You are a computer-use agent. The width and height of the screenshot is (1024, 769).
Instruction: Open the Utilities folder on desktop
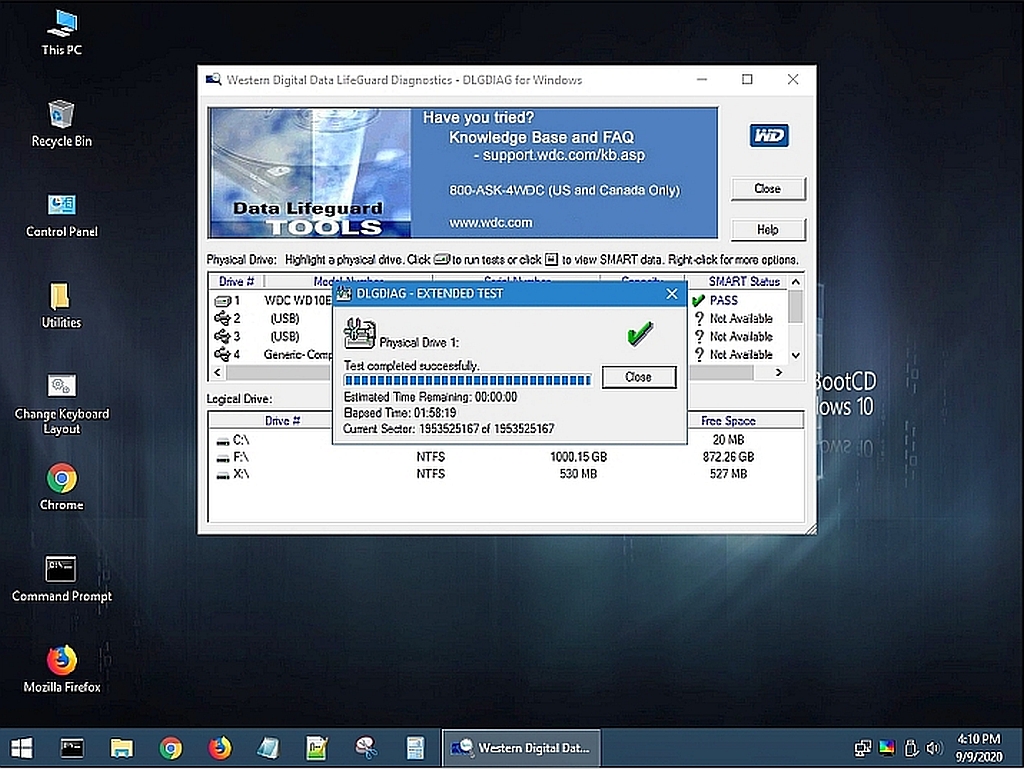(61, 306)
